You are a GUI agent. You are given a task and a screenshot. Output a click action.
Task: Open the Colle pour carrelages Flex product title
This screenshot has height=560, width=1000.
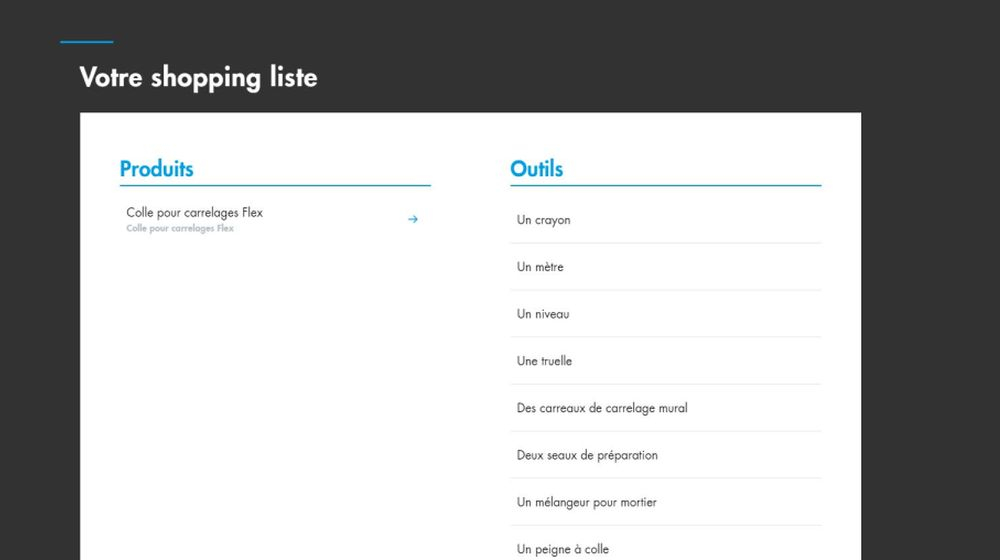click(x=195, y=213)
